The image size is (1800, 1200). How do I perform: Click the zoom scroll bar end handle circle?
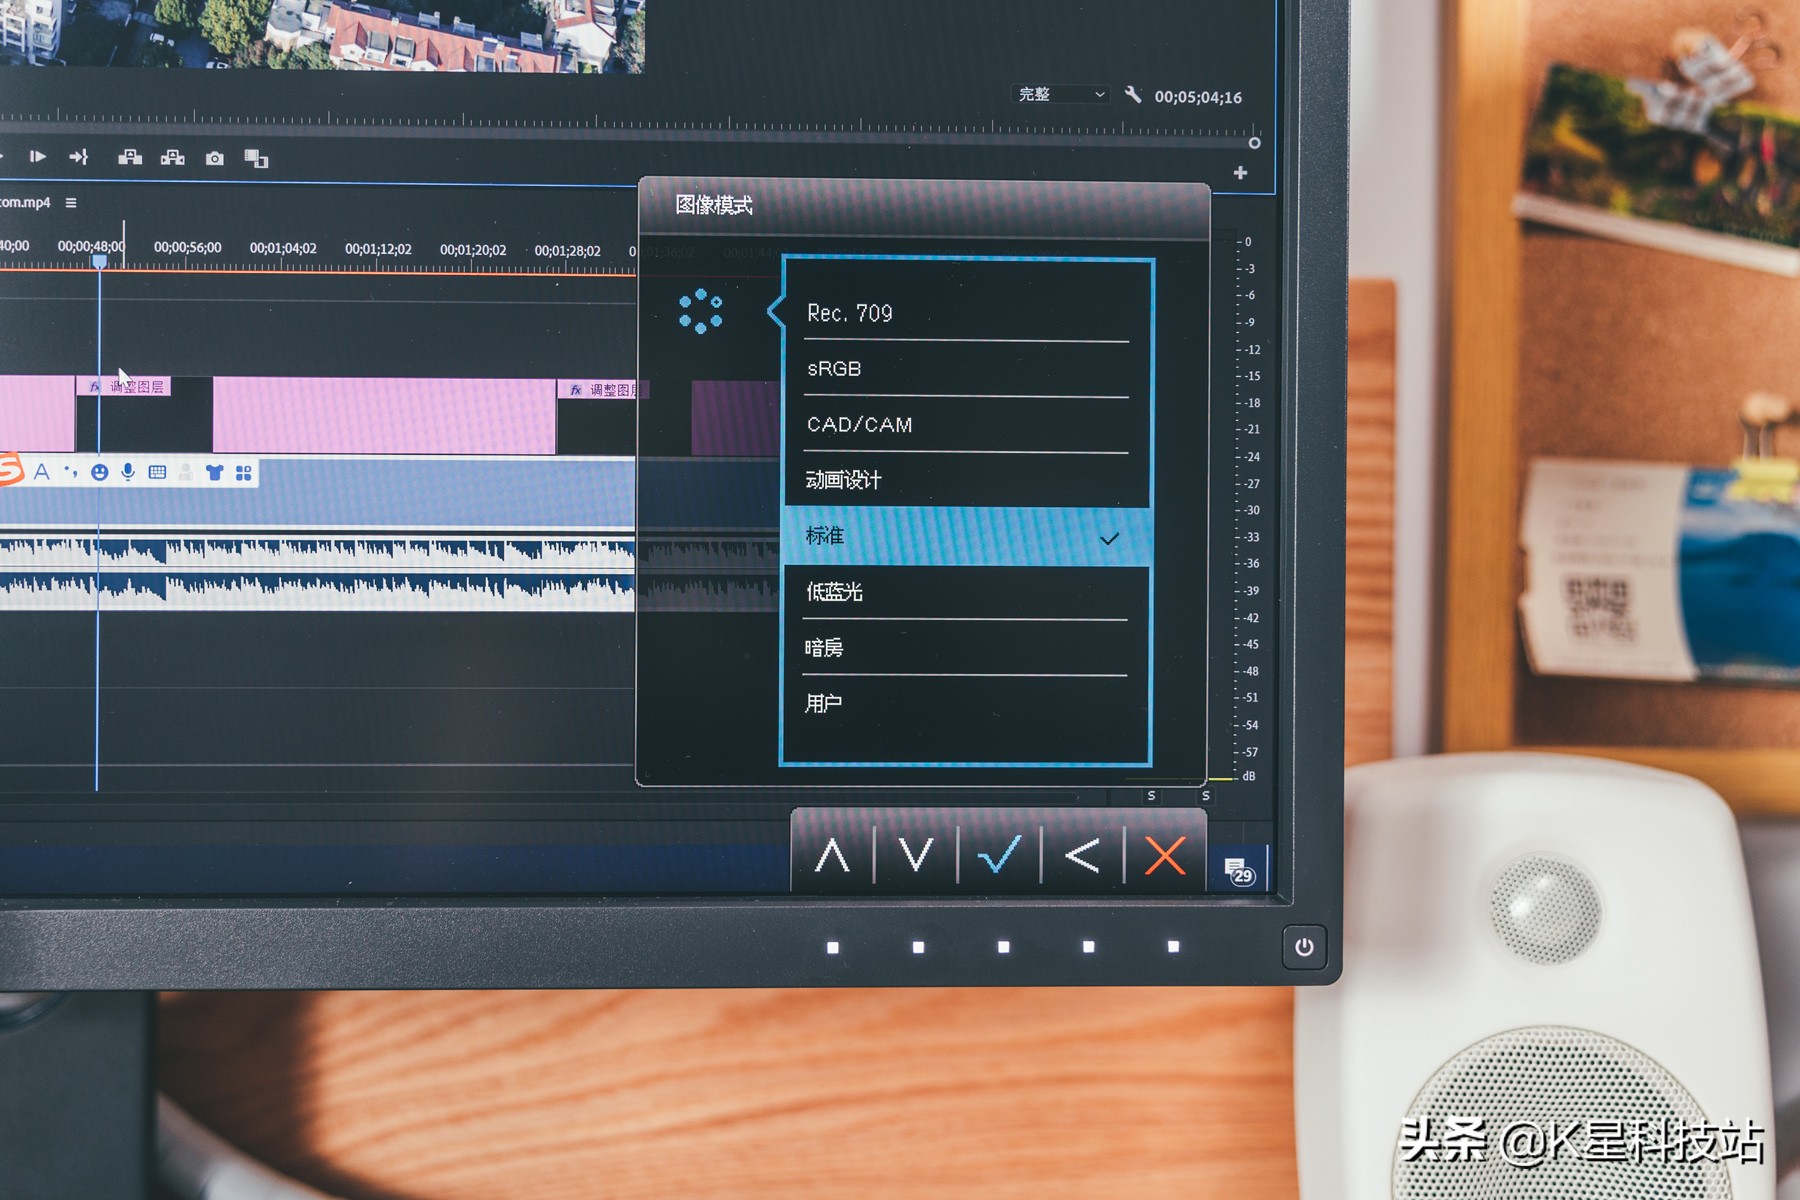(x=1255, y=143)
